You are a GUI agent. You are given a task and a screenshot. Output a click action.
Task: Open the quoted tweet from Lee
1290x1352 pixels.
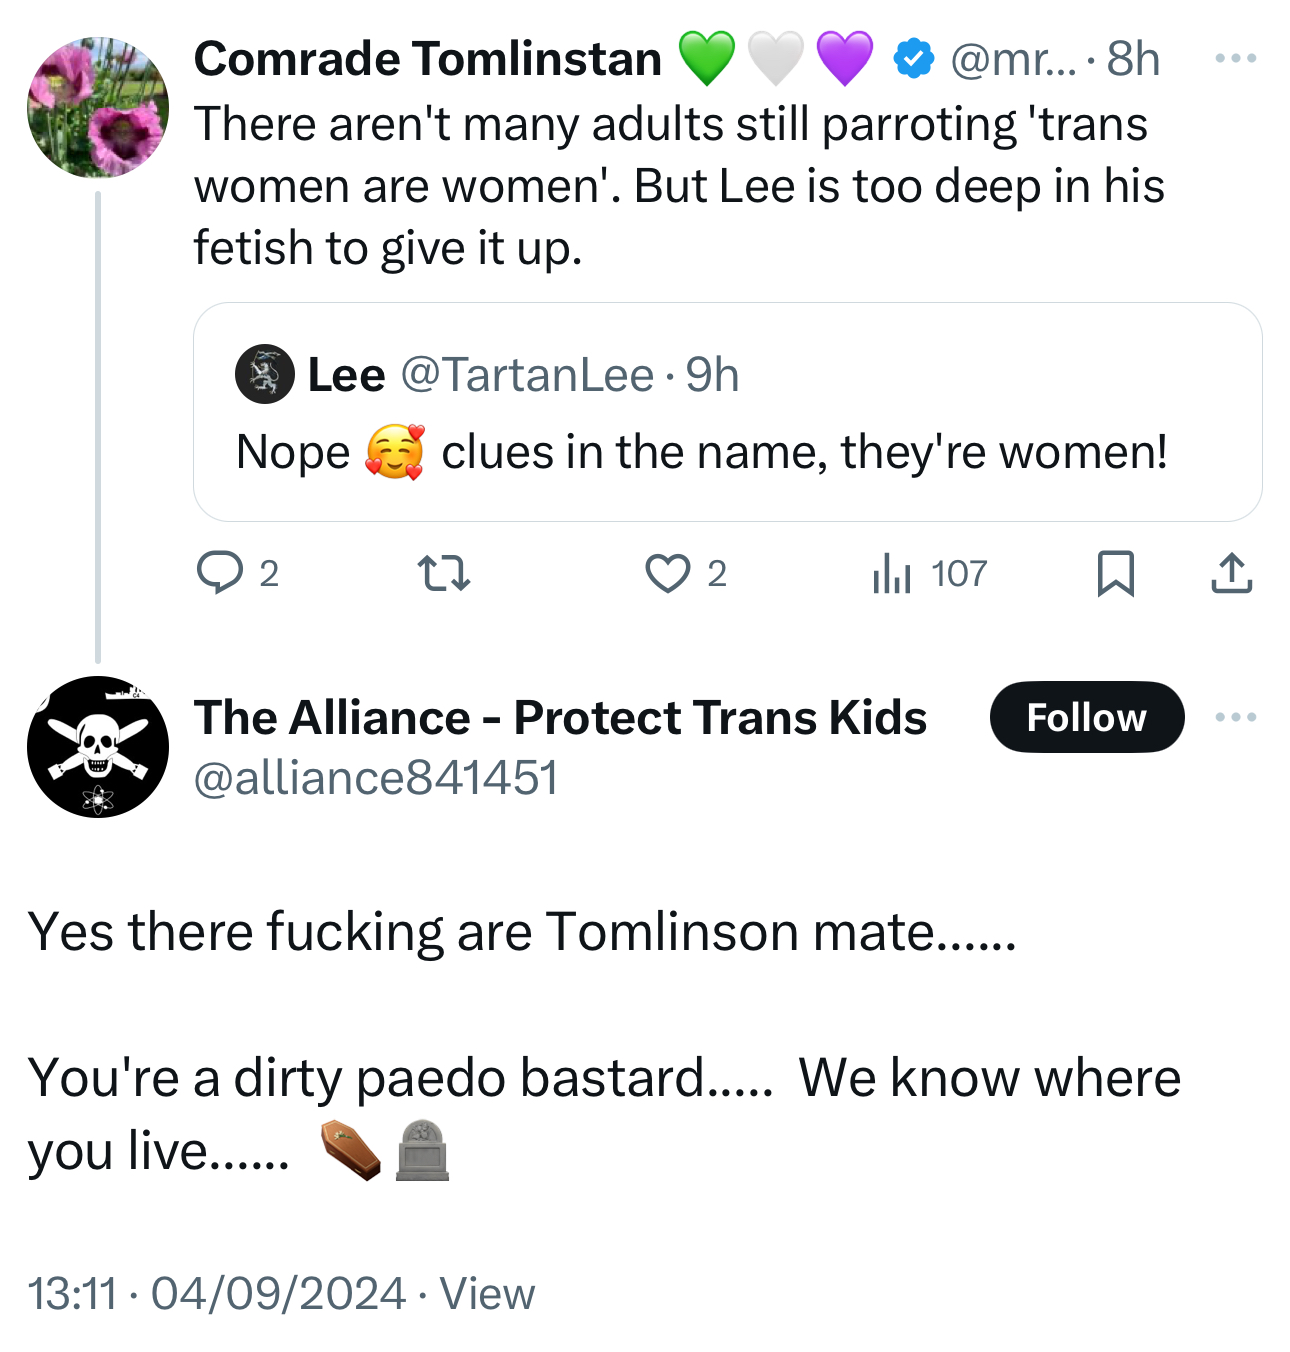pyautogui.click(x=727, y=452)
